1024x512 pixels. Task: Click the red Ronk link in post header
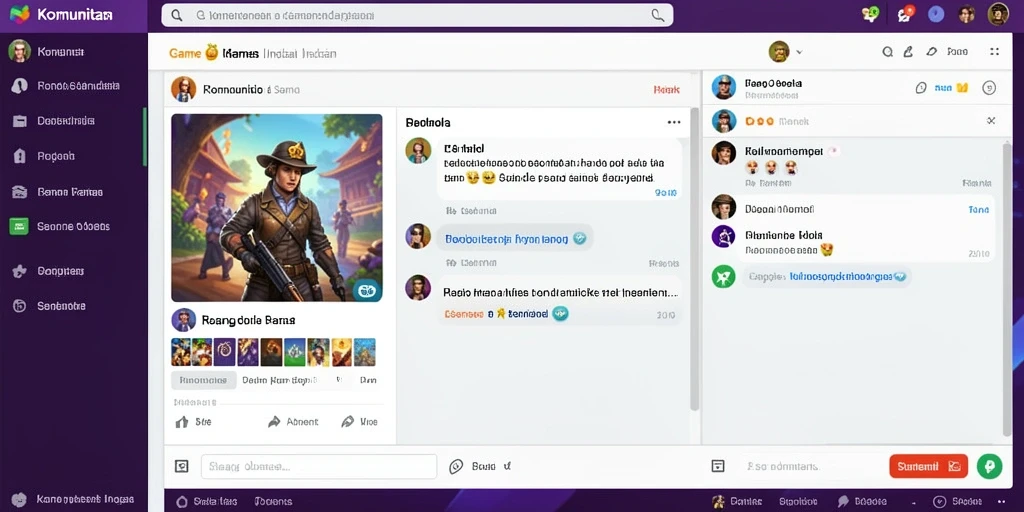(666, 89)
